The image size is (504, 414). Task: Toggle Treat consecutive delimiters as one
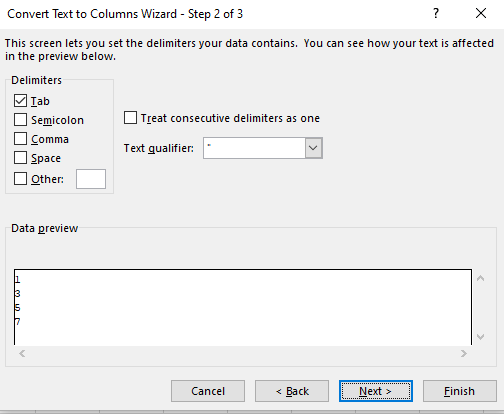pyautogui.click(x=130, y=118)
